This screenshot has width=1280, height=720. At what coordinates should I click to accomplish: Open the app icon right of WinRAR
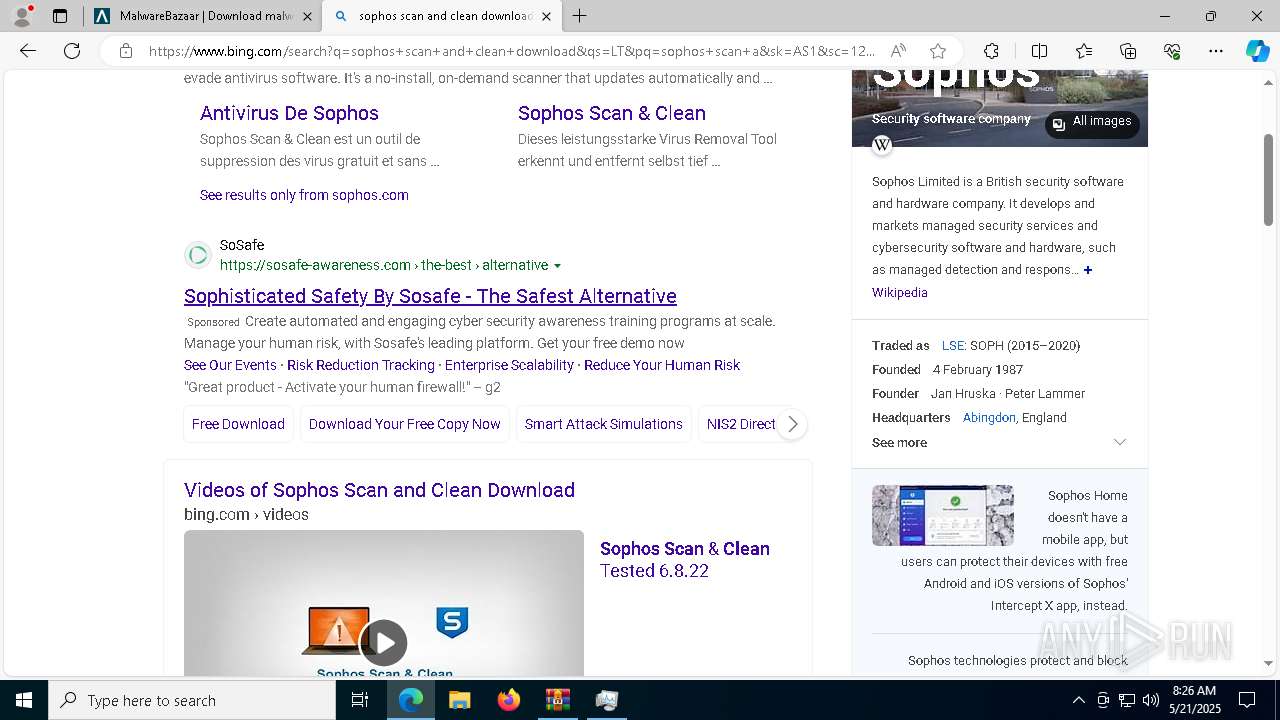[606, 700]
